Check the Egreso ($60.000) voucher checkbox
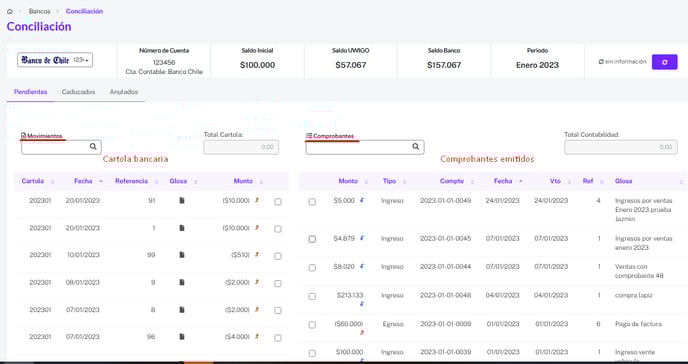The width and height of the screenshot is (688, 364). pyautogui.click(x=312, y=325)
